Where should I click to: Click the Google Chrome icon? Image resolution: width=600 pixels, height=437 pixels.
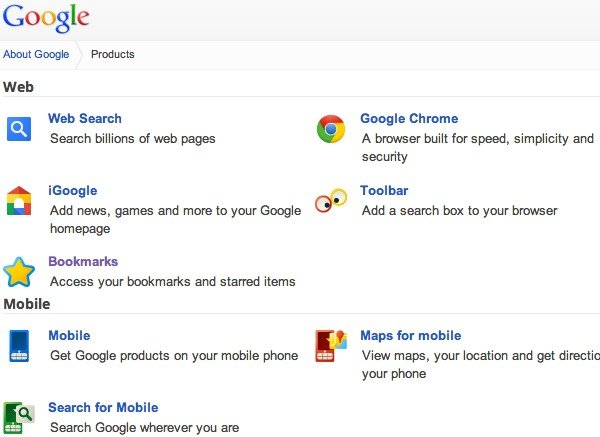point(331,129)
